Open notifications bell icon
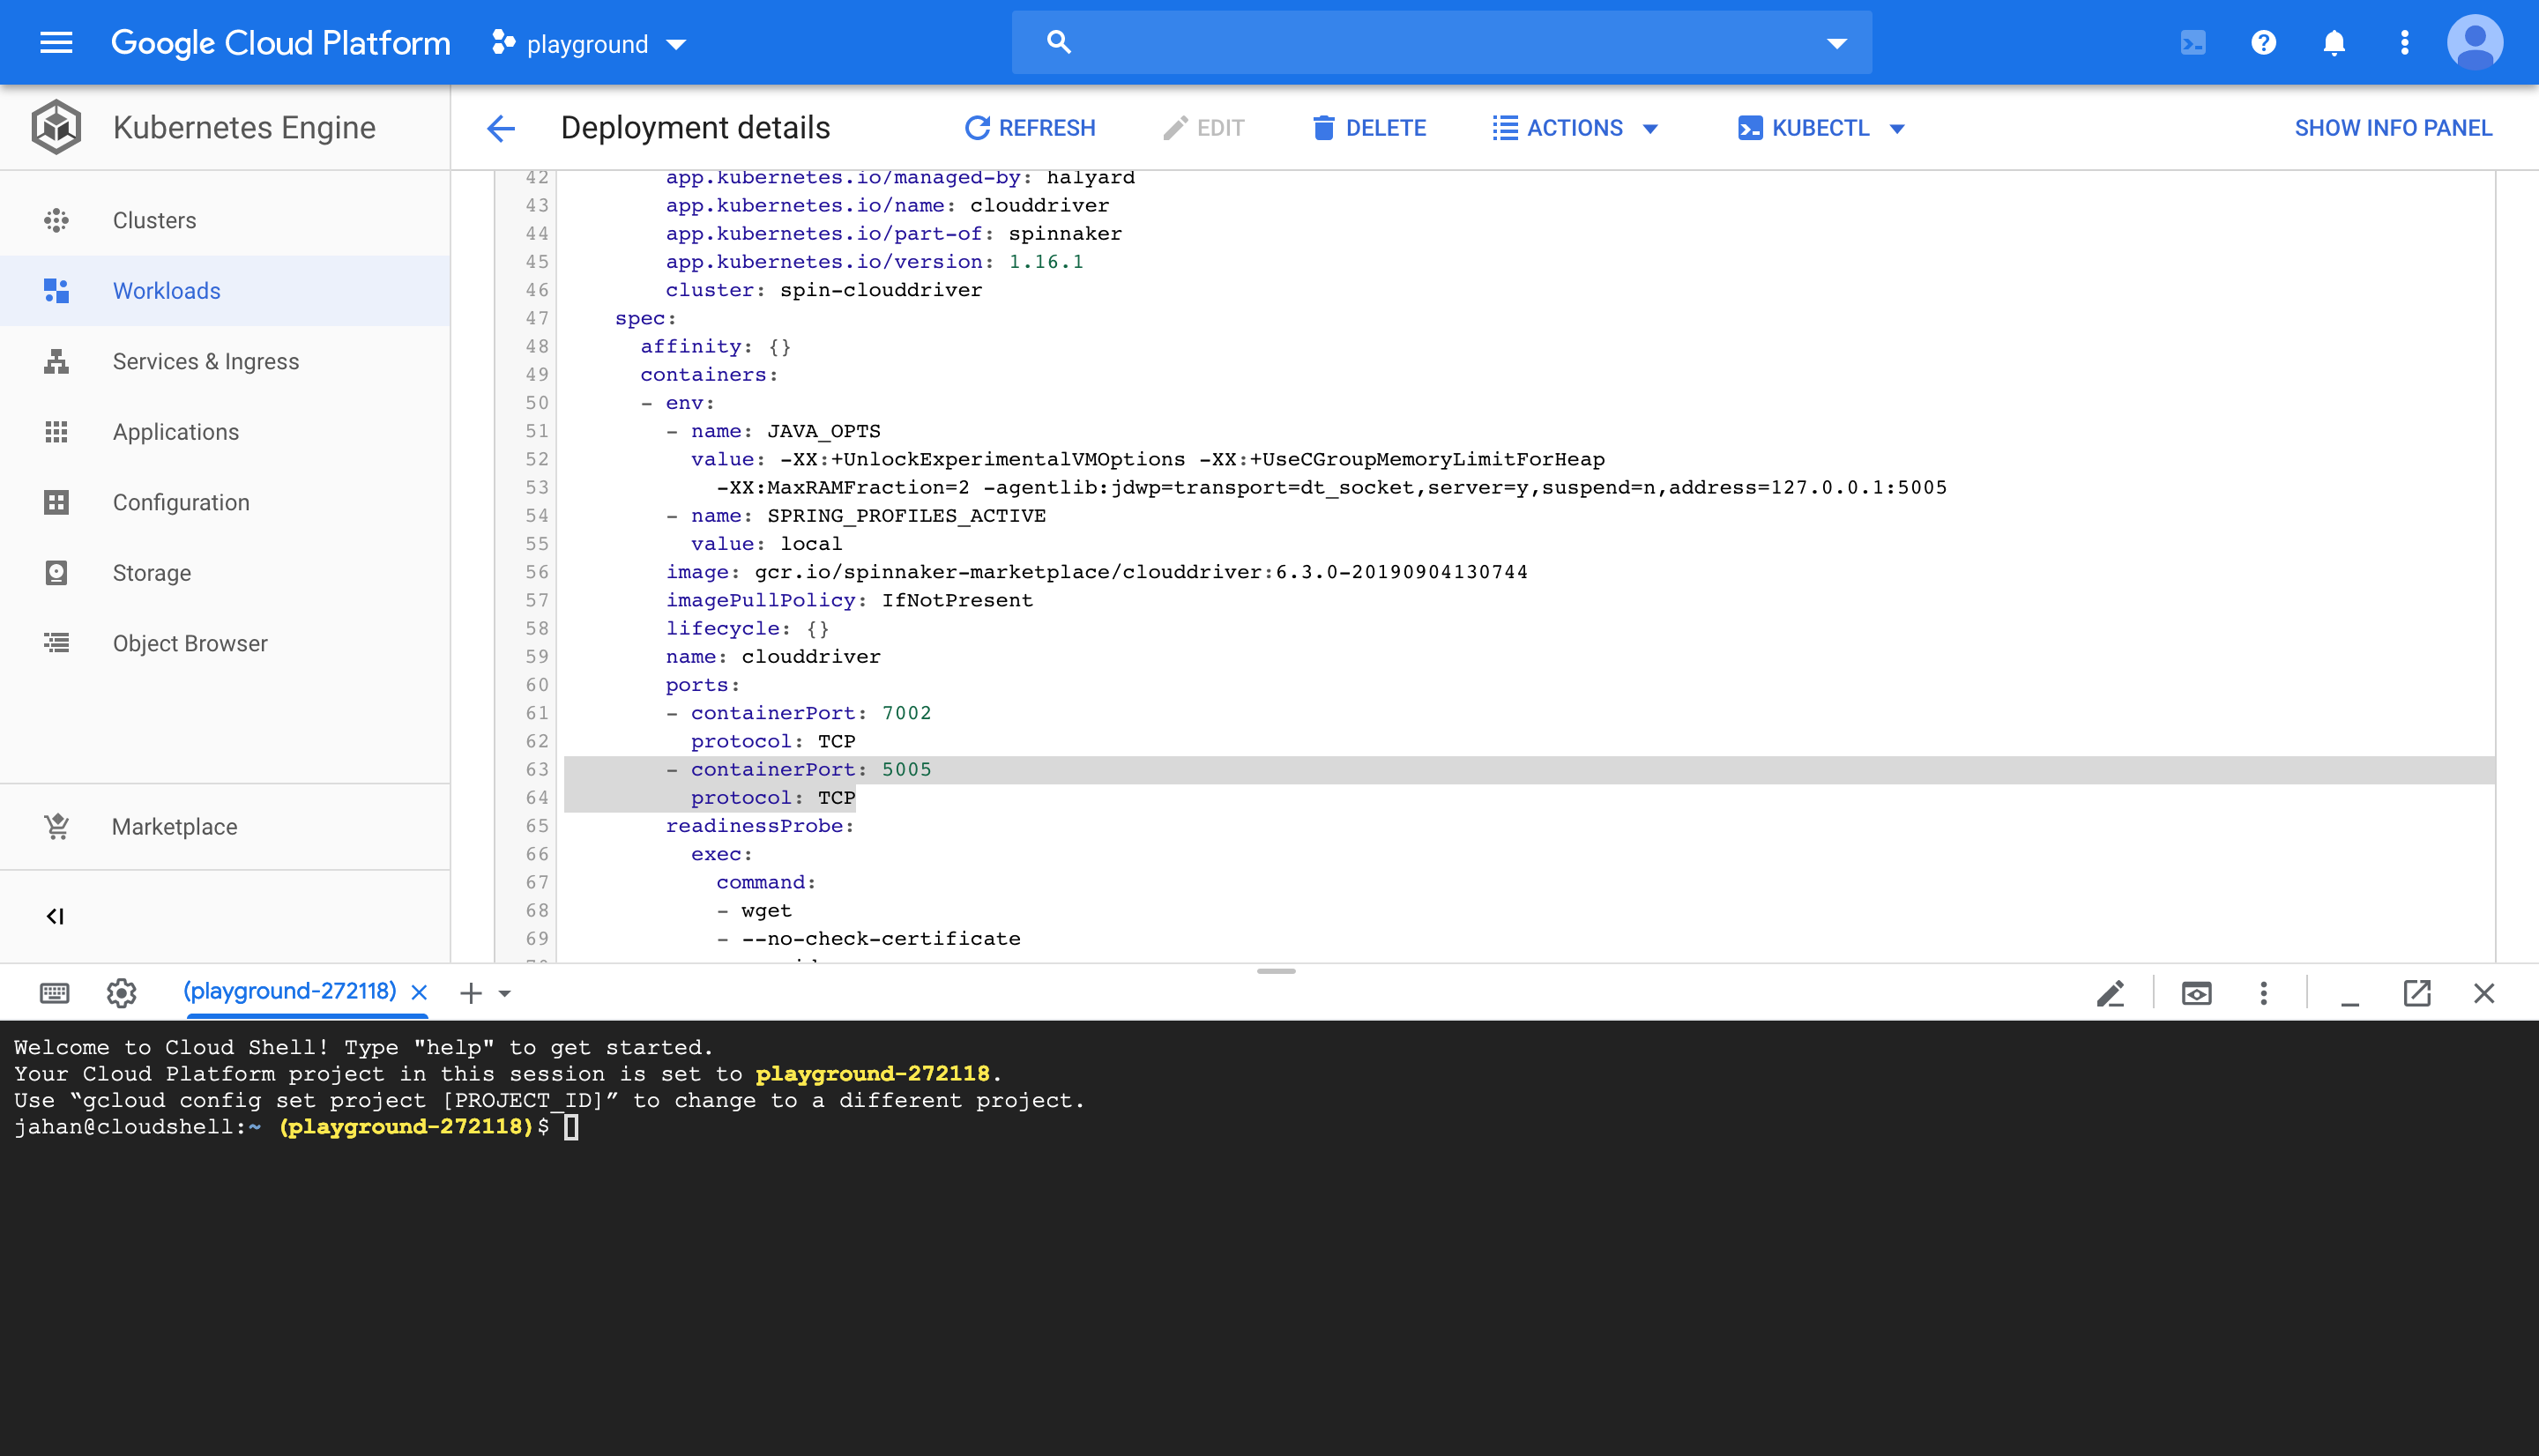Viewport: 2539px width, 1456px height. pos(2333,43)
